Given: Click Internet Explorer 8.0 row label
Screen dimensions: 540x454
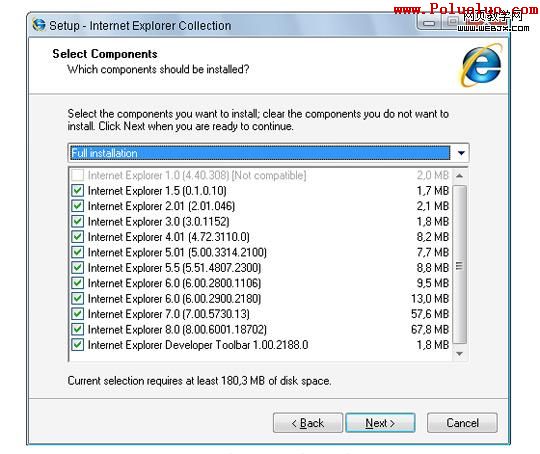Looking at the screenshot, I should [177, 329].
